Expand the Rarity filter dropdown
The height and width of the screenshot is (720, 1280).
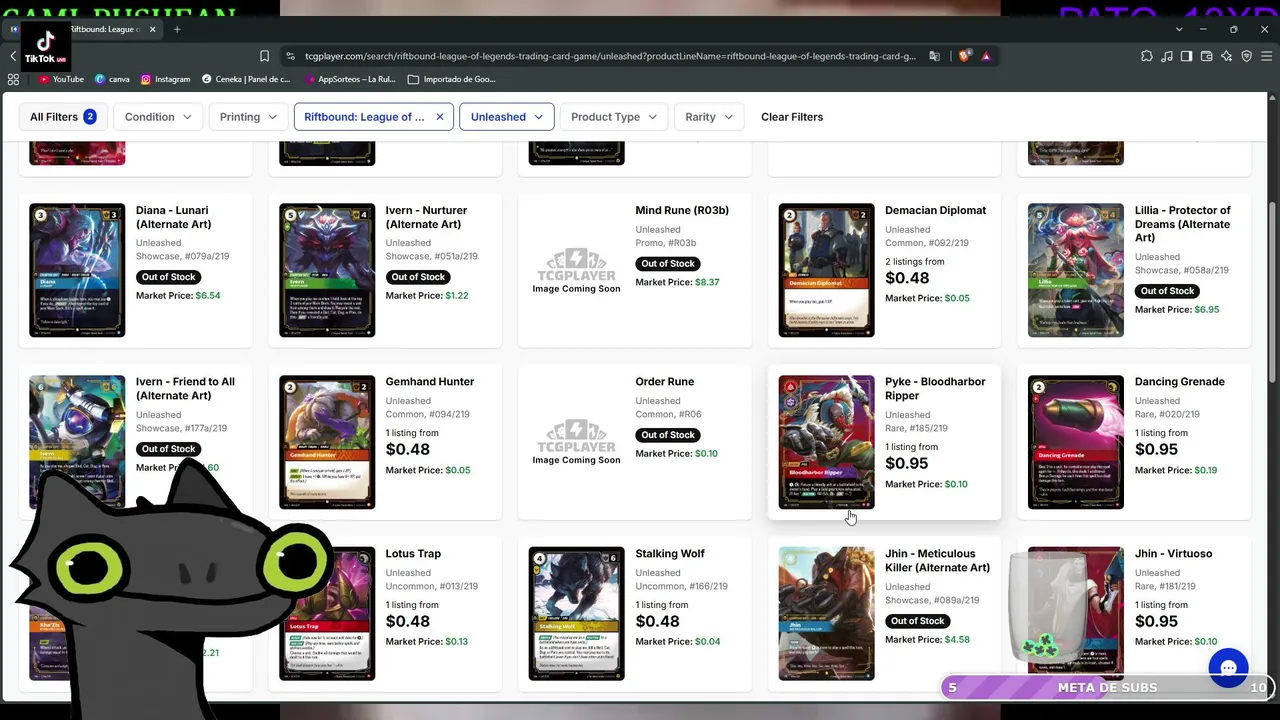[709, 117]
